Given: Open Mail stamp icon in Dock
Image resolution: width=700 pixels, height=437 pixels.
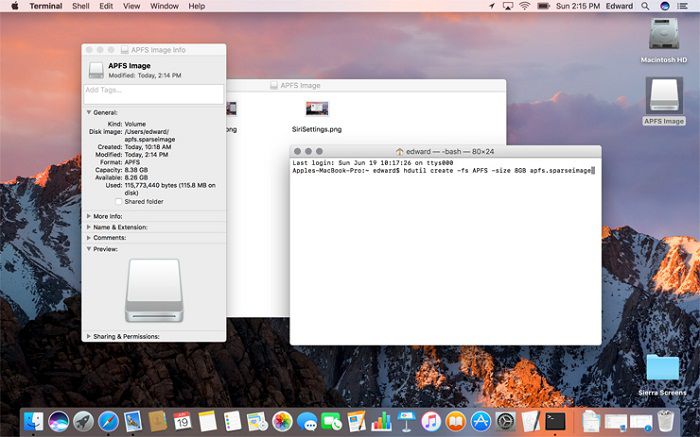Looking at the screenshot, I should coord(133,421).
